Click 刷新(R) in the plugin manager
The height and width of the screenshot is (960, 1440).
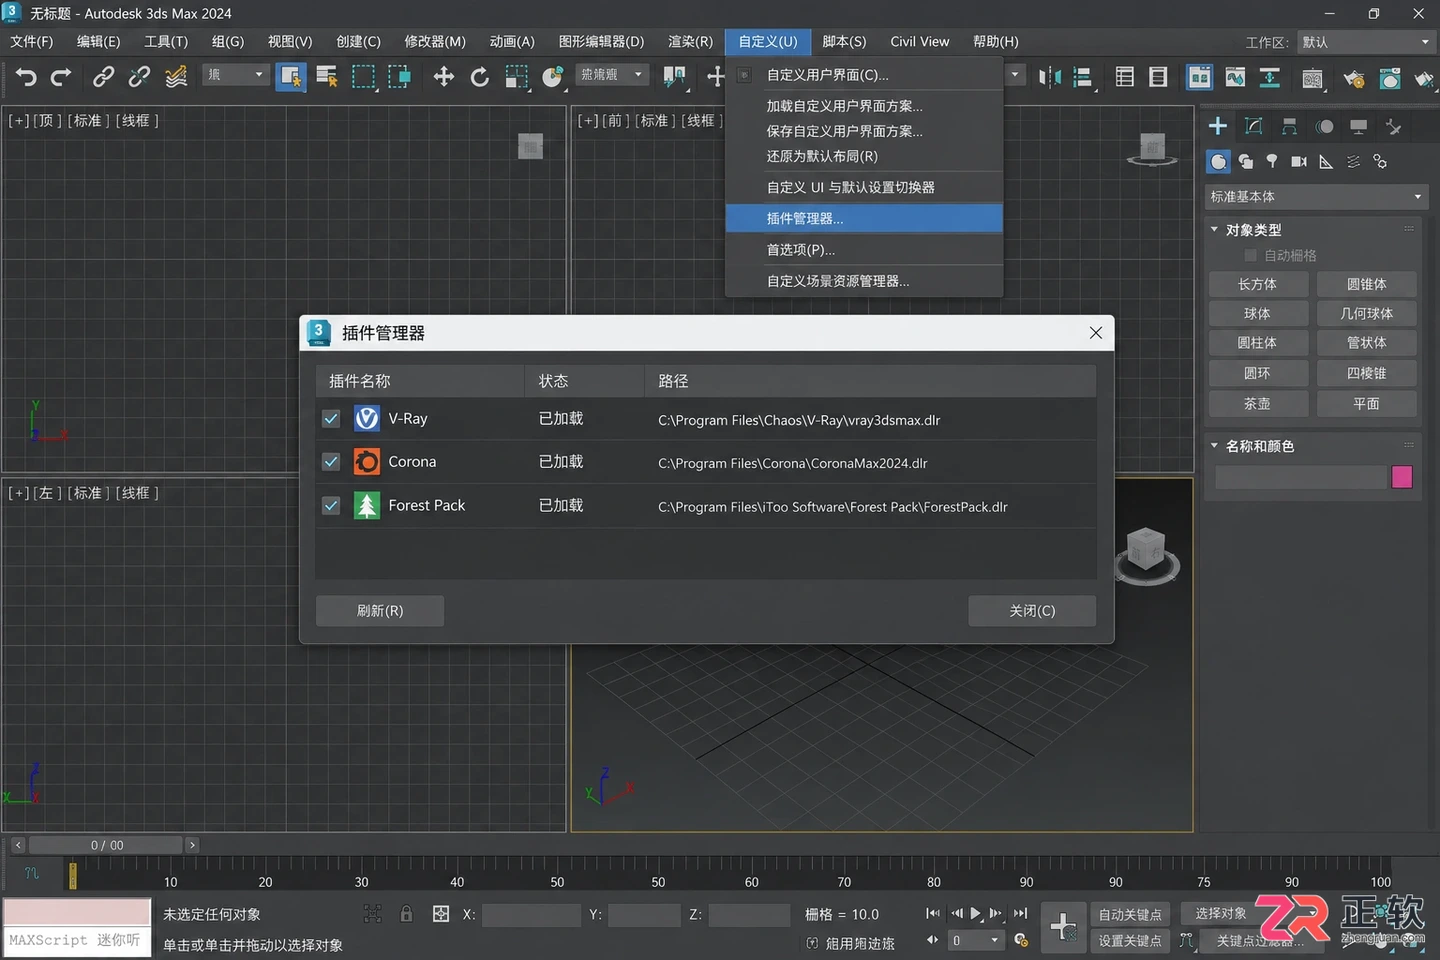380,611
